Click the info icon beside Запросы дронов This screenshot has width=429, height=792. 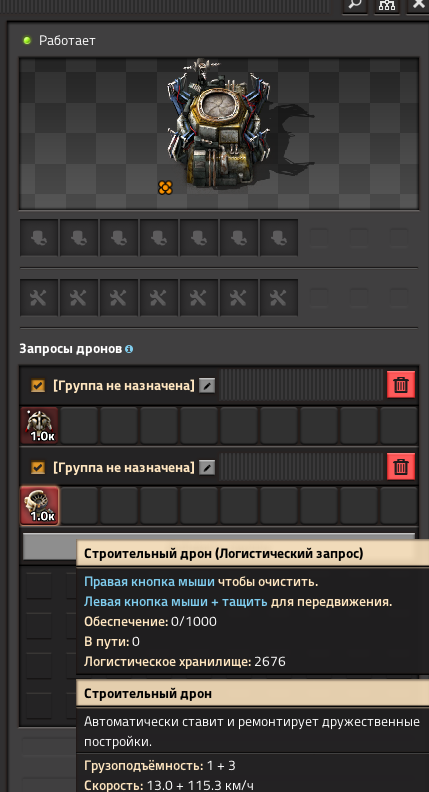coord(129,349)
